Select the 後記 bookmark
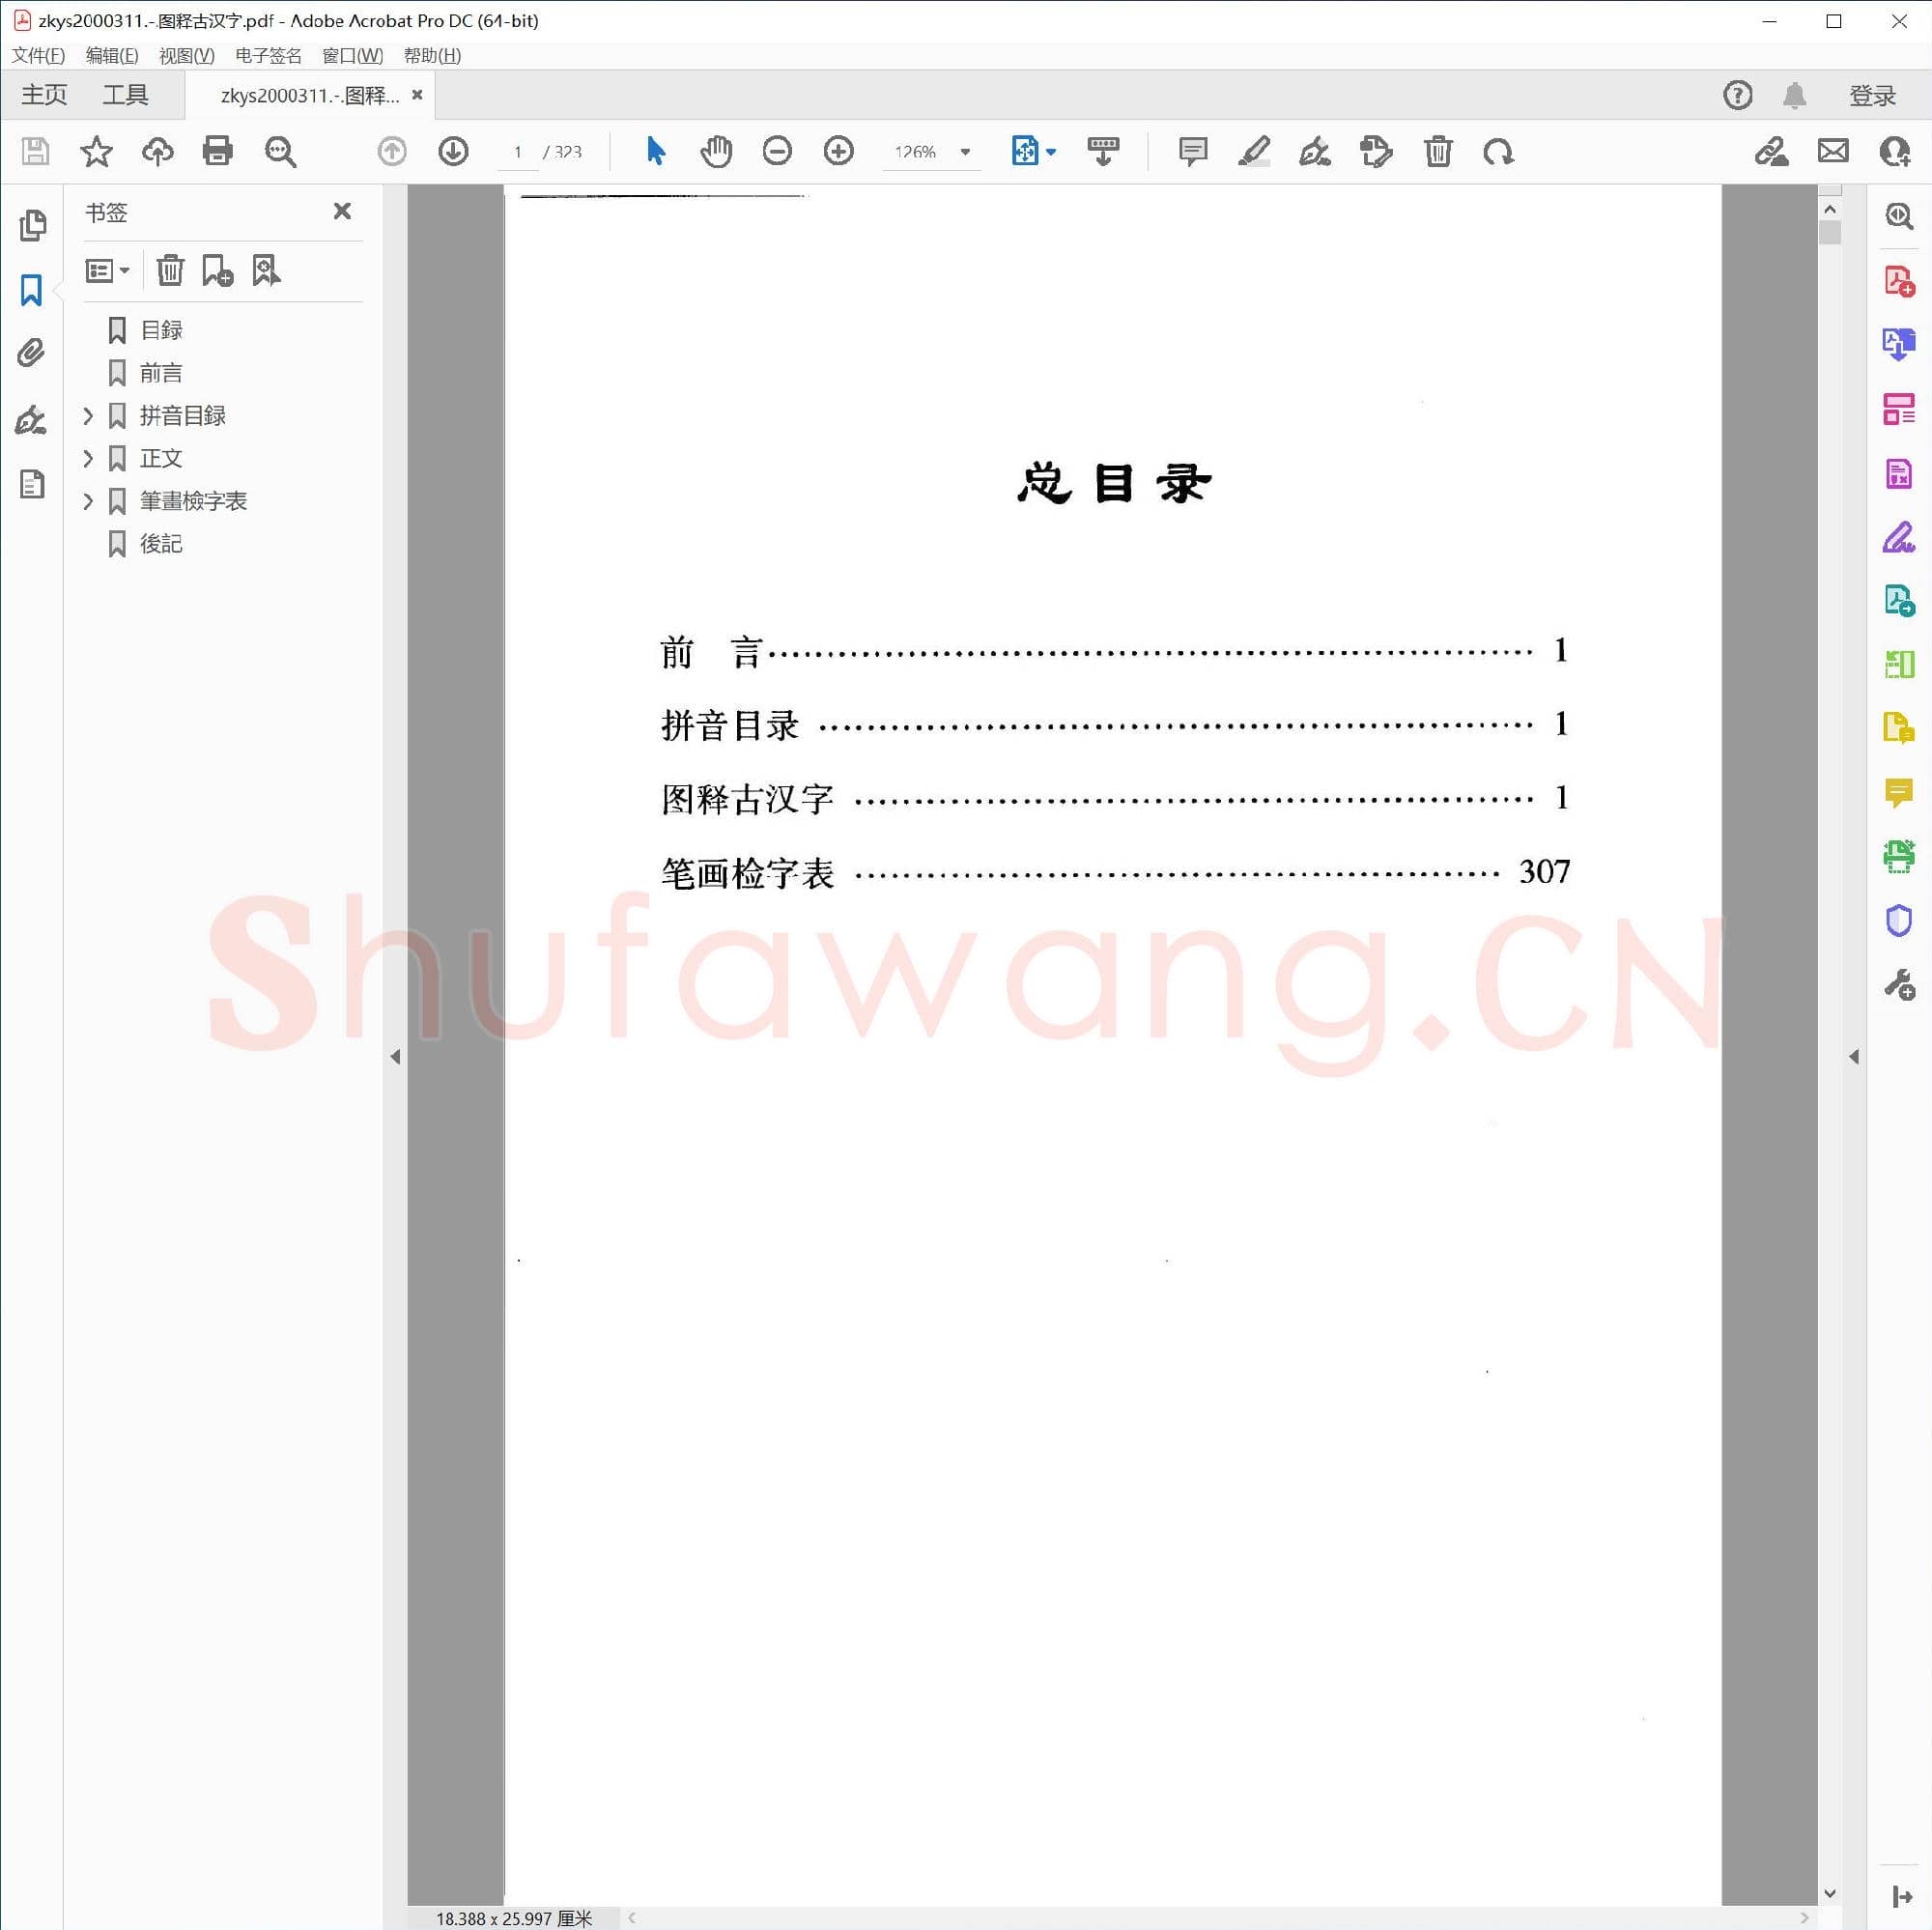 (163, 543)
